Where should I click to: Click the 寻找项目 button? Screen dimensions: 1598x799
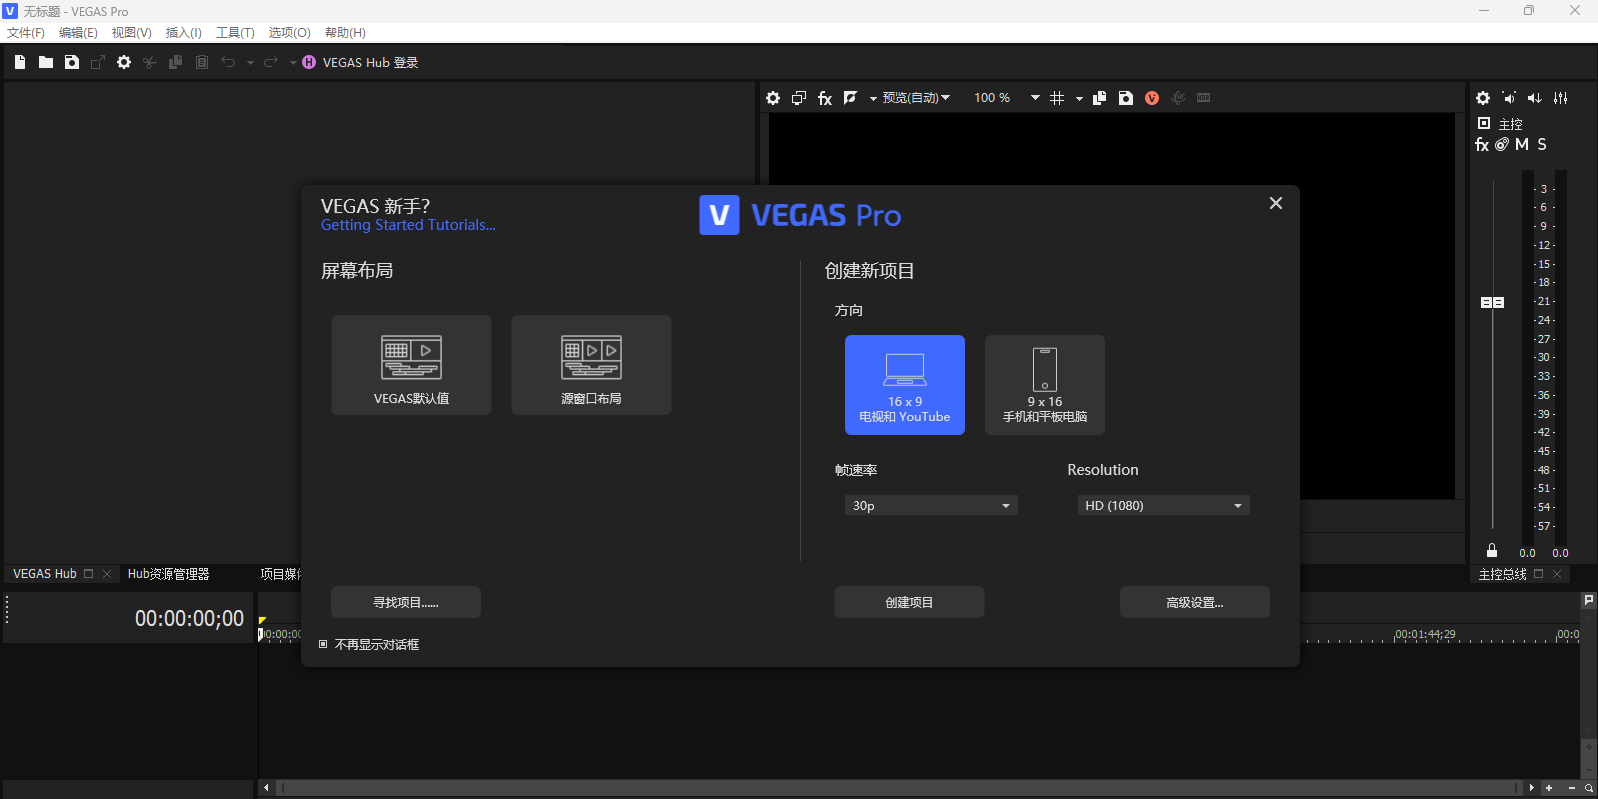point(406,602)
